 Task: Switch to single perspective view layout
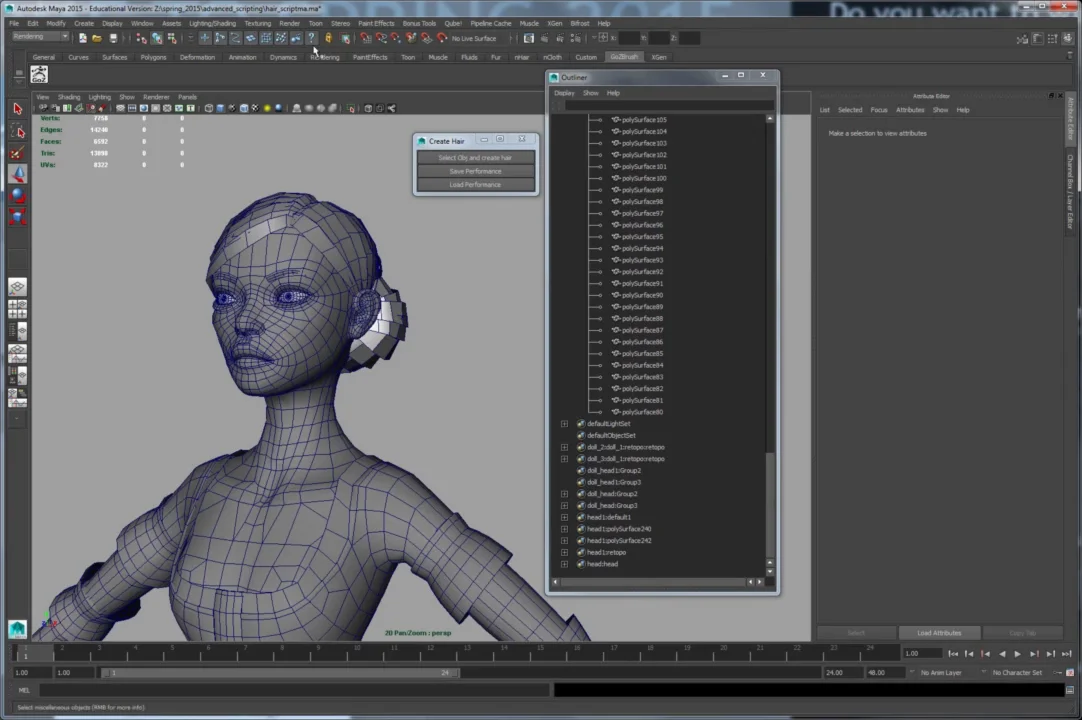[17, 286]
